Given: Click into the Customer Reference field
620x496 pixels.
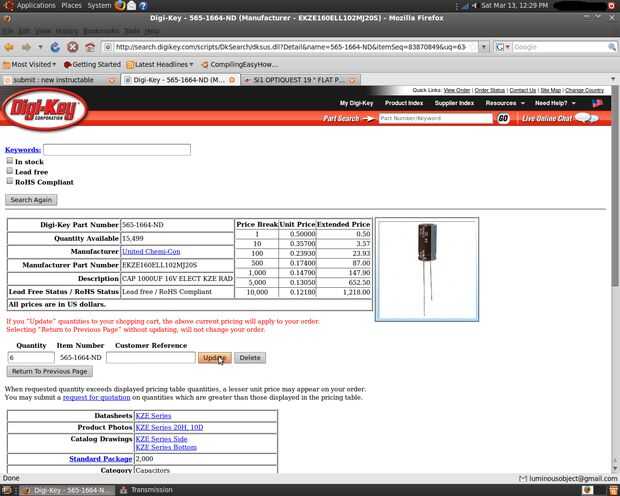Looking at the screenshot, I should [x=151, y=358].
